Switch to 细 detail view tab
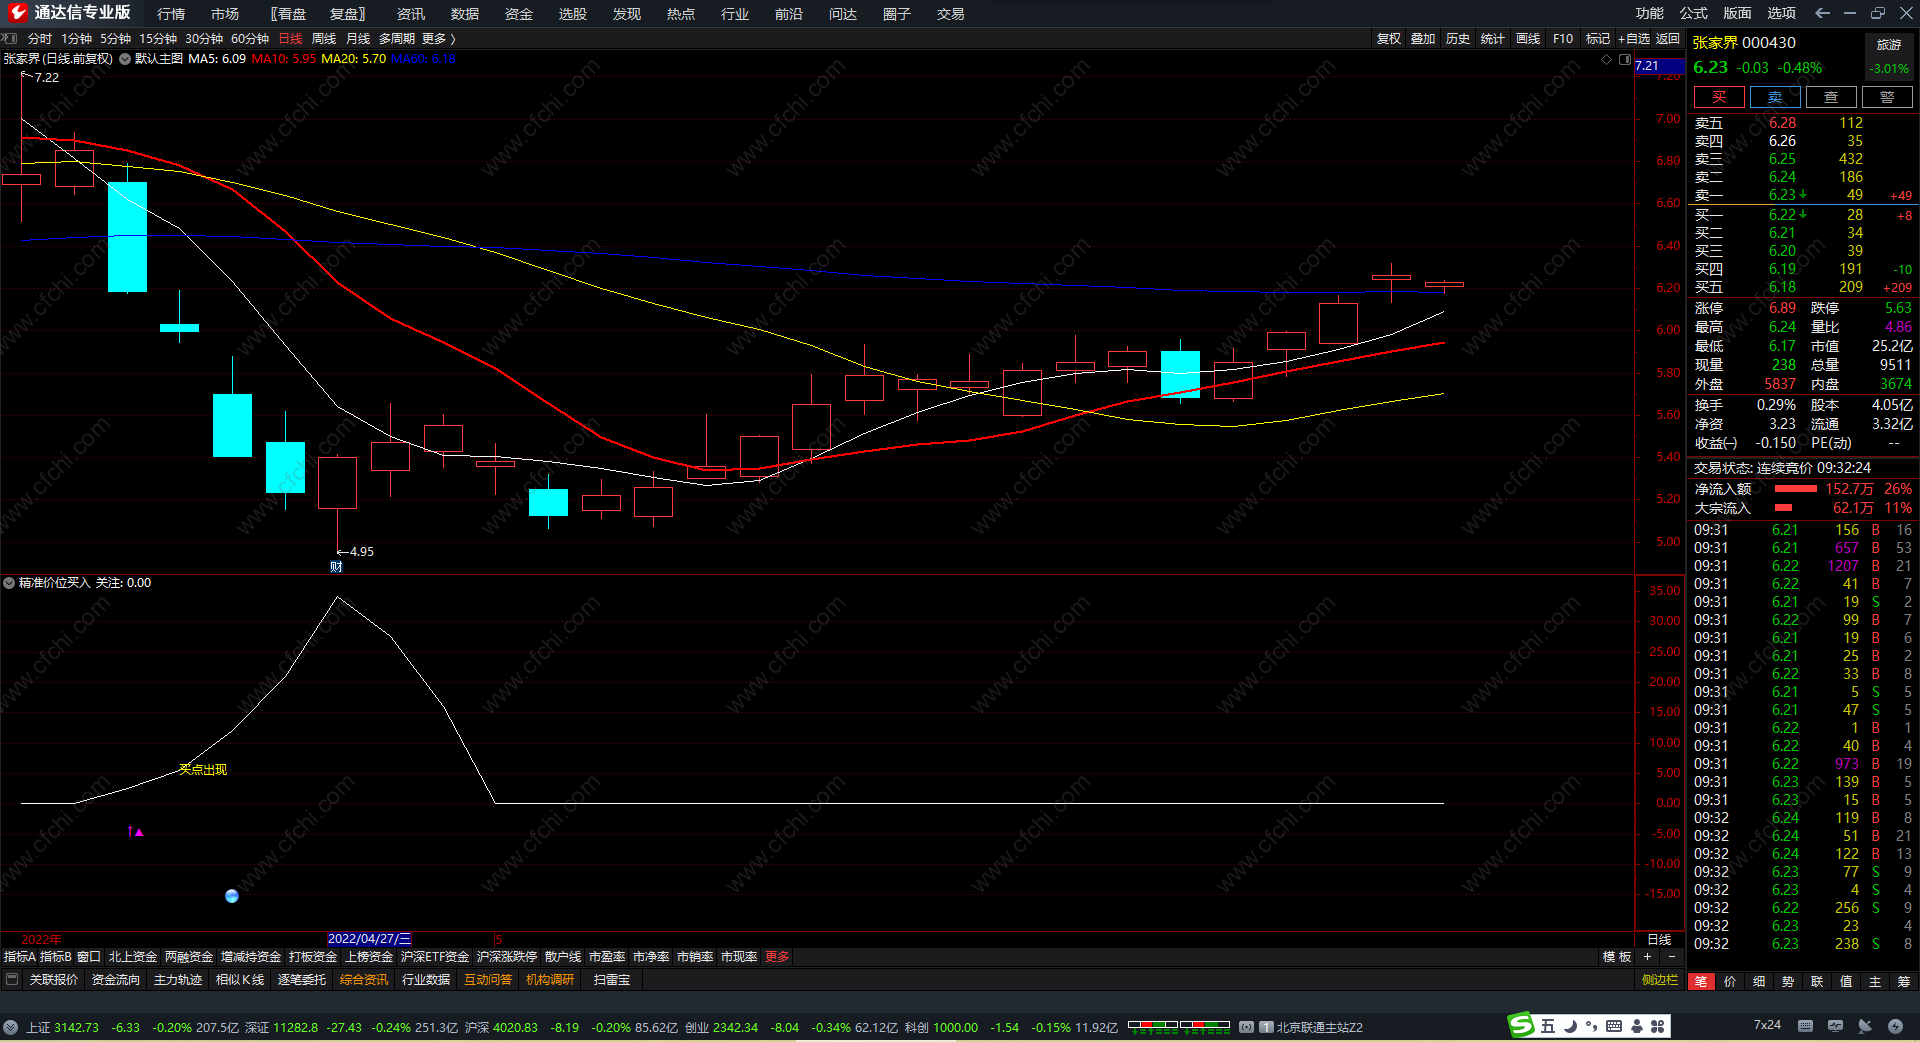 [1758, 981]
